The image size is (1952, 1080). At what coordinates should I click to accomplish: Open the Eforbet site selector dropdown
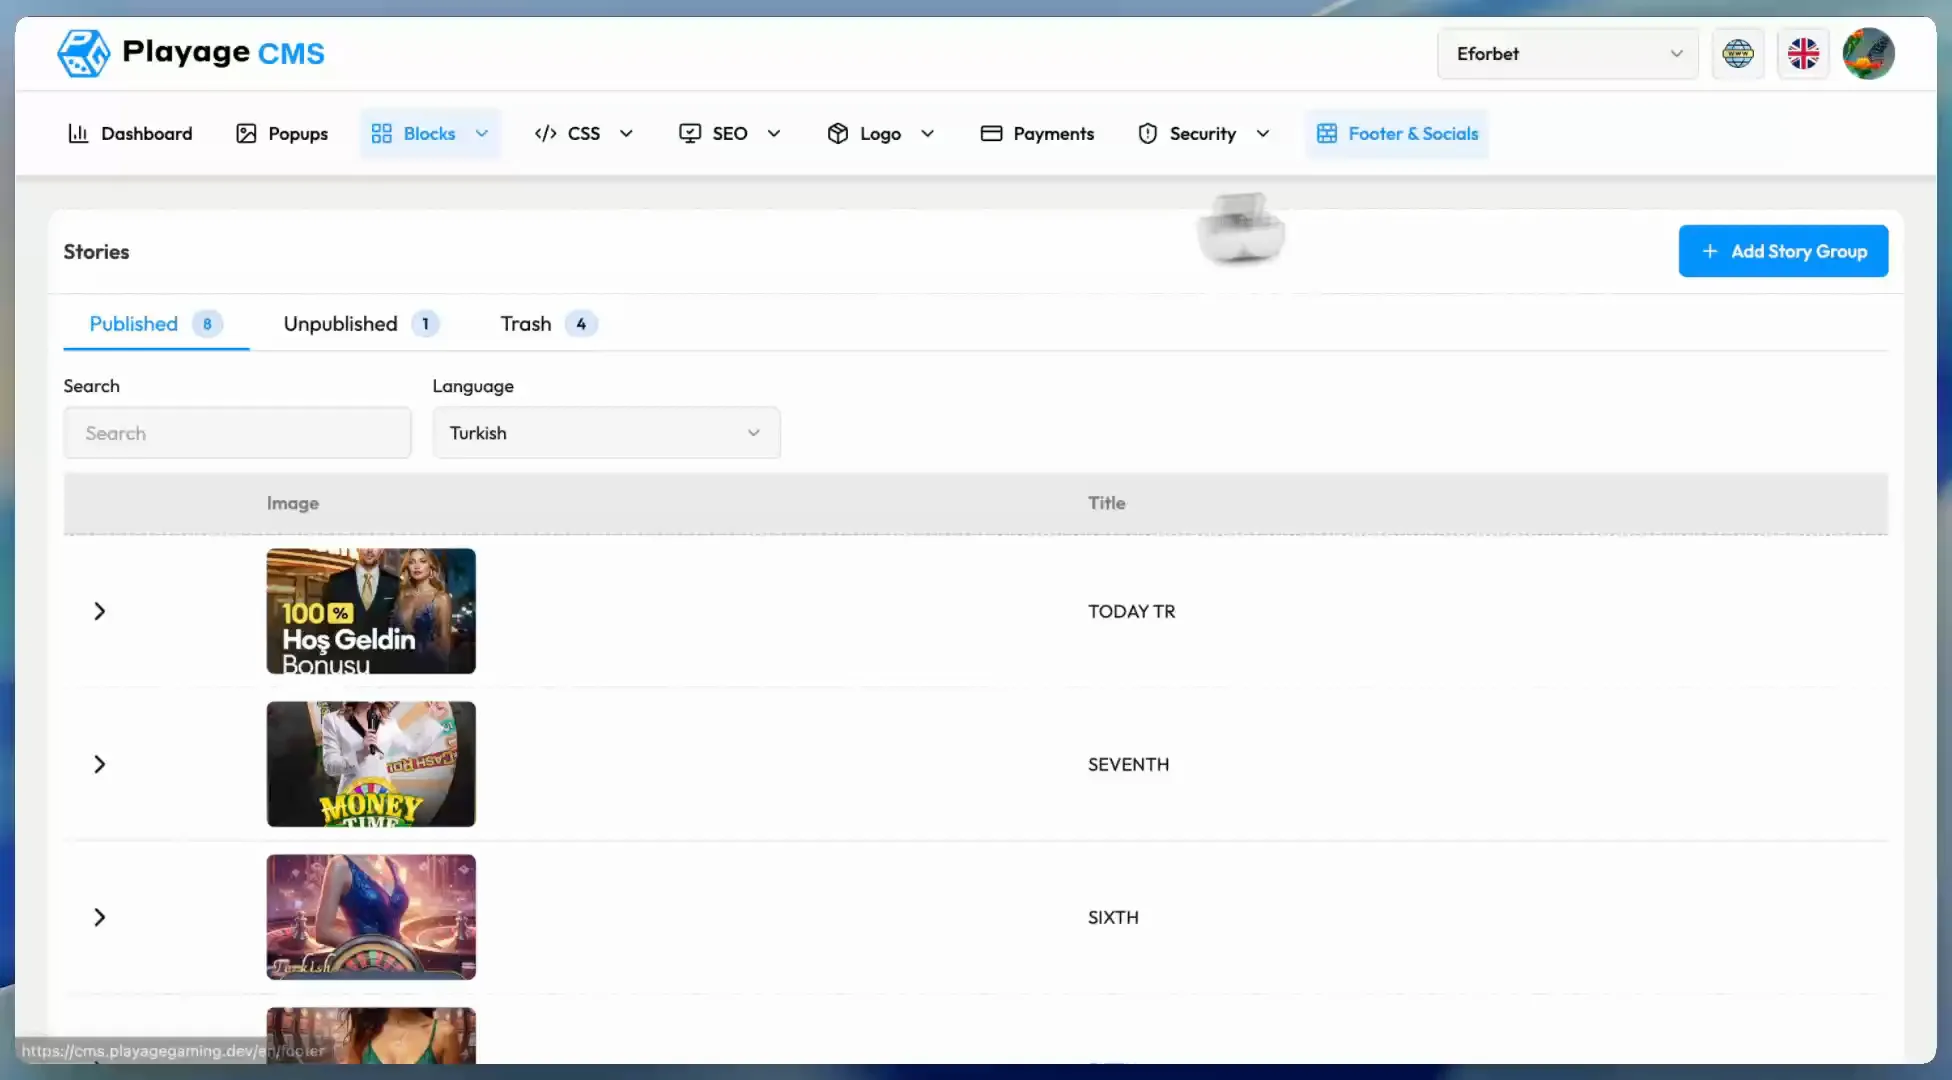click(1567, 54)
